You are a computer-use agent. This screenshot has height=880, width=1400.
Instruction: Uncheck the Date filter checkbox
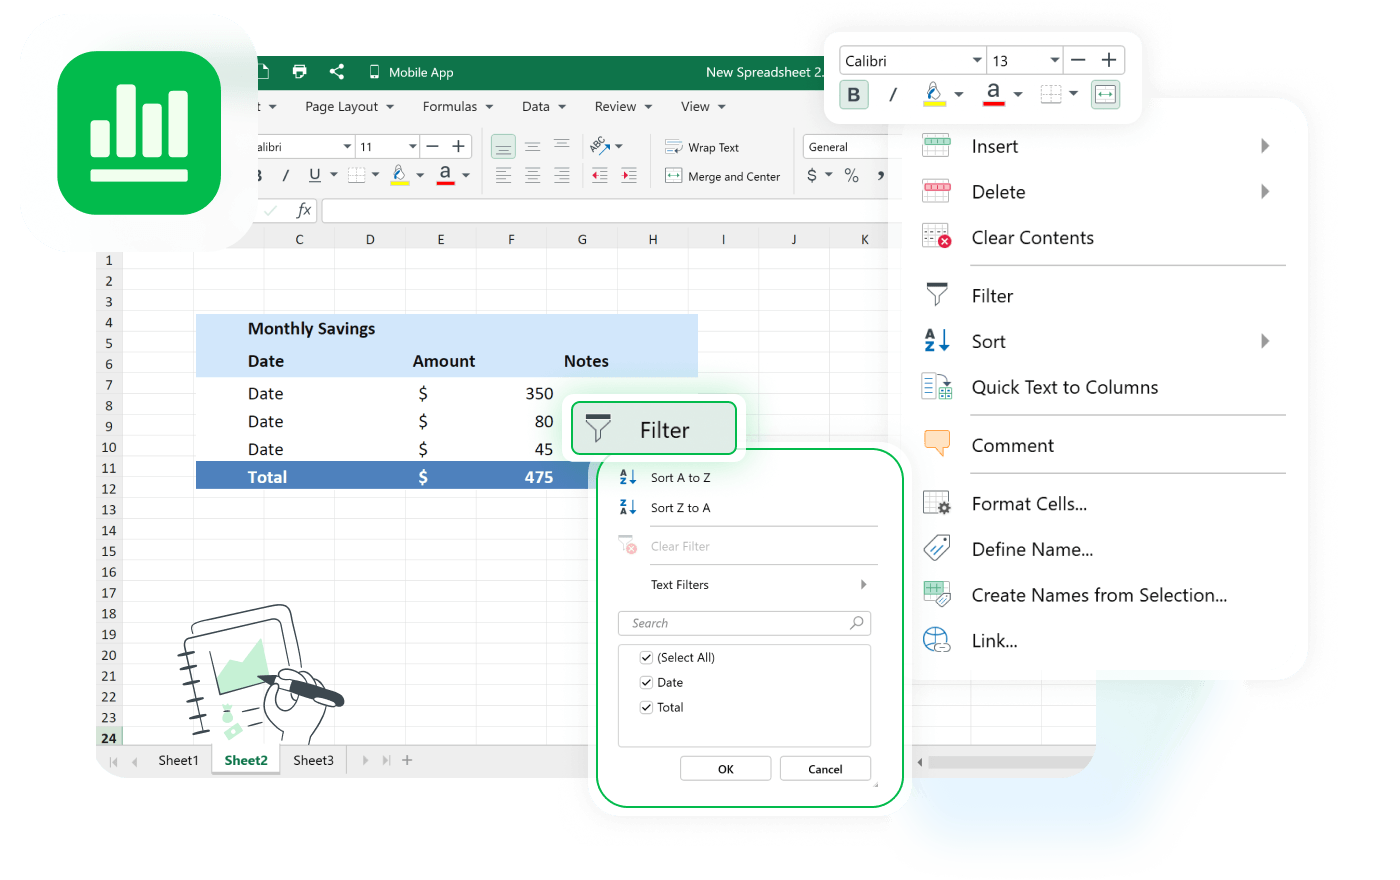pyautogui.click(x=646, y=682)
